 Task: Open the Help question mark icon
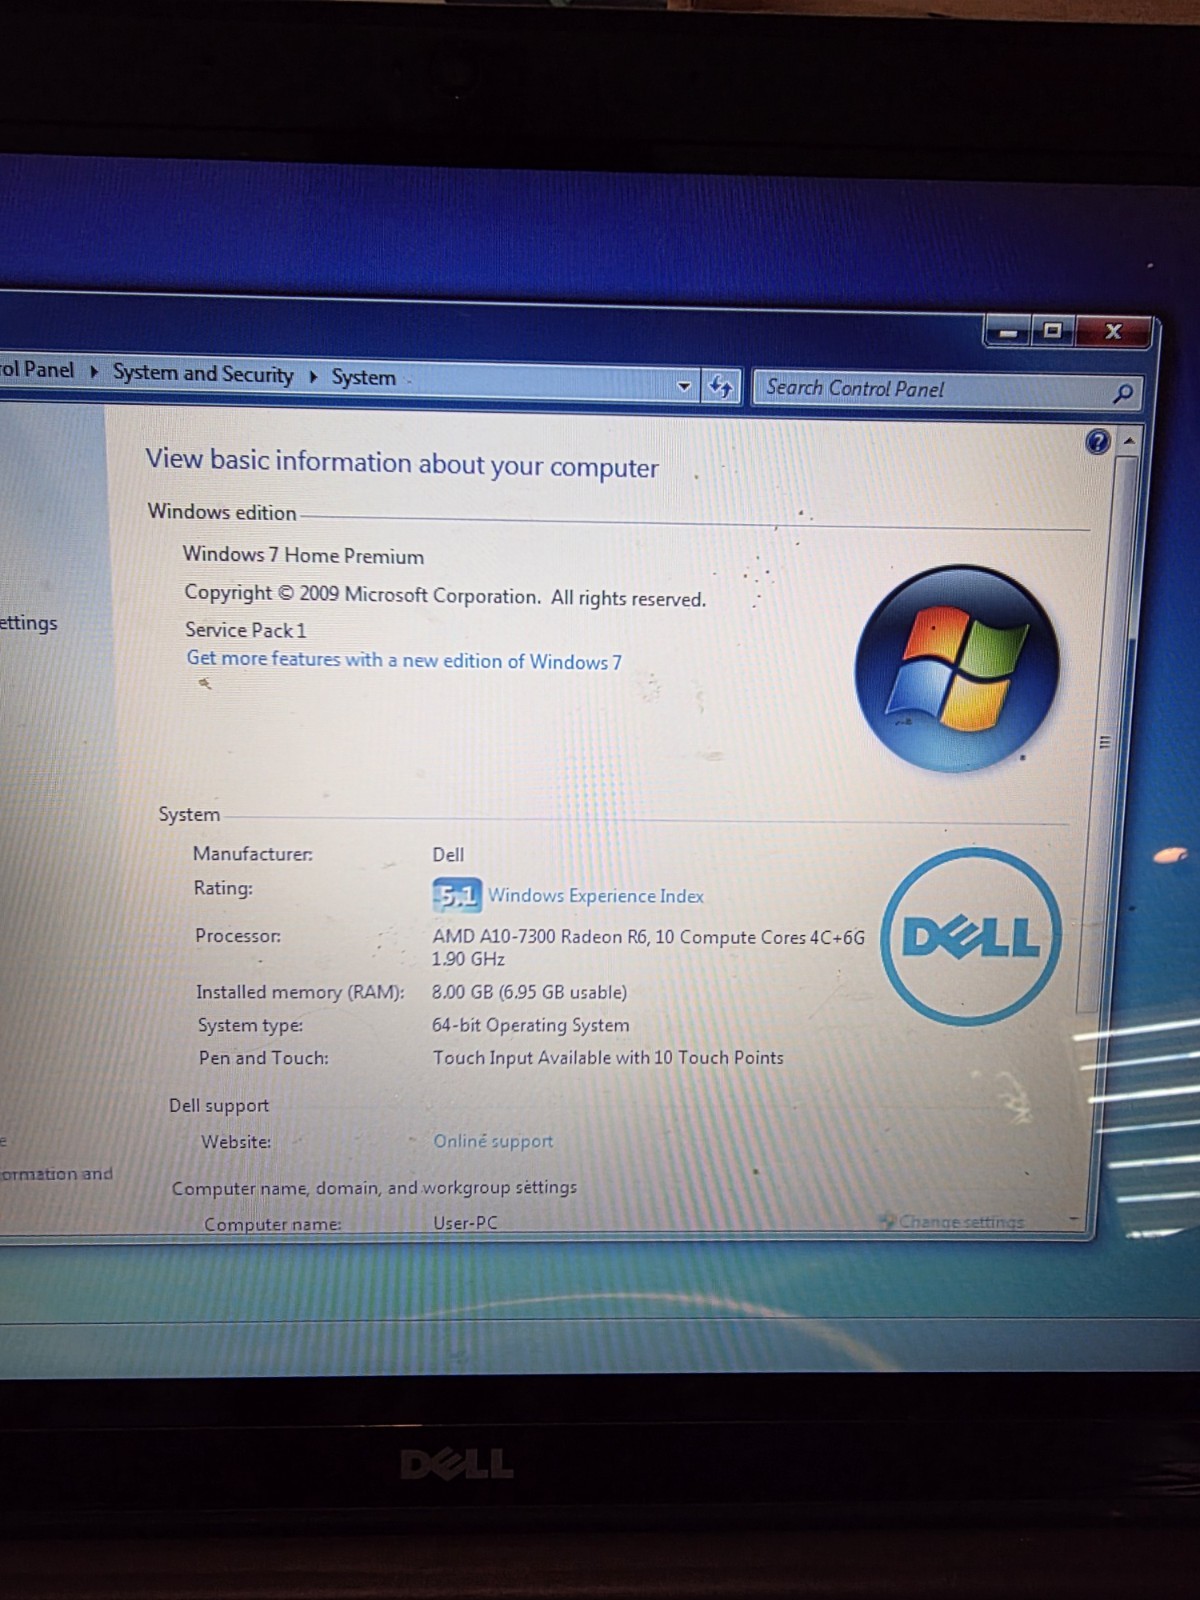1097,441
